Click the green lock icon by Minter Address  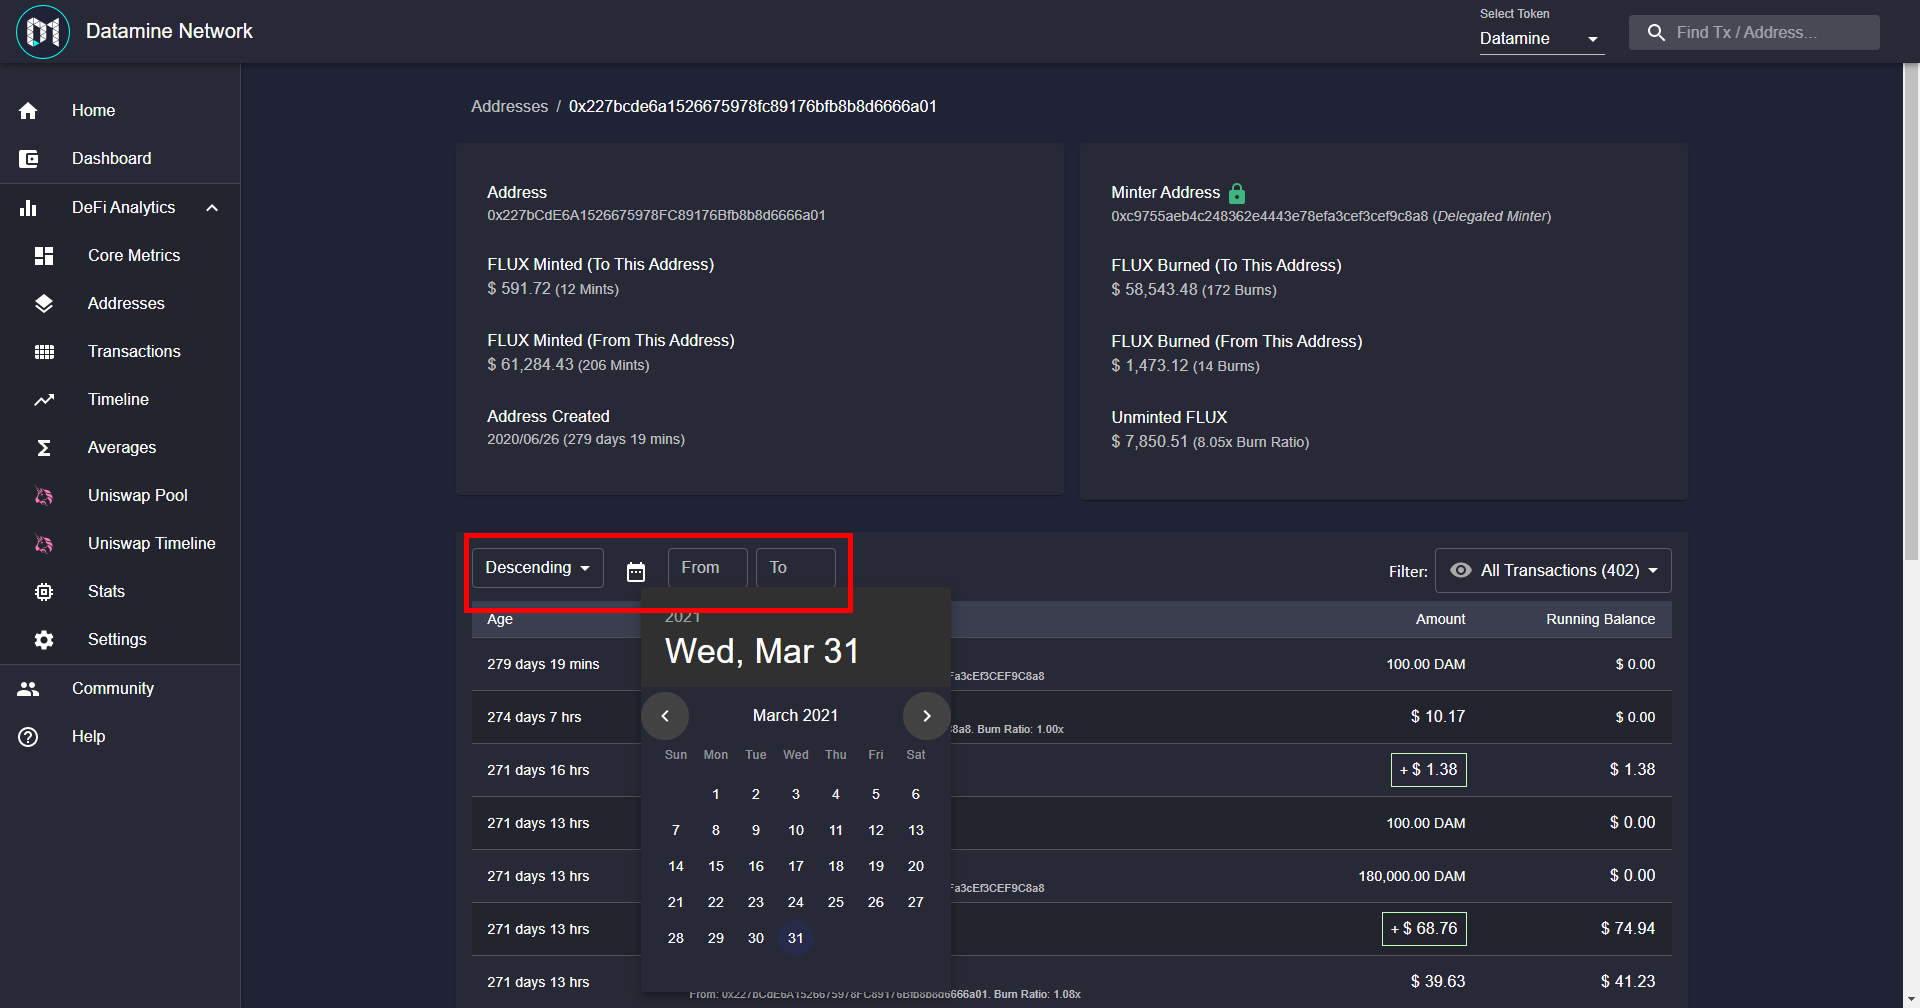click(1237, 193)
